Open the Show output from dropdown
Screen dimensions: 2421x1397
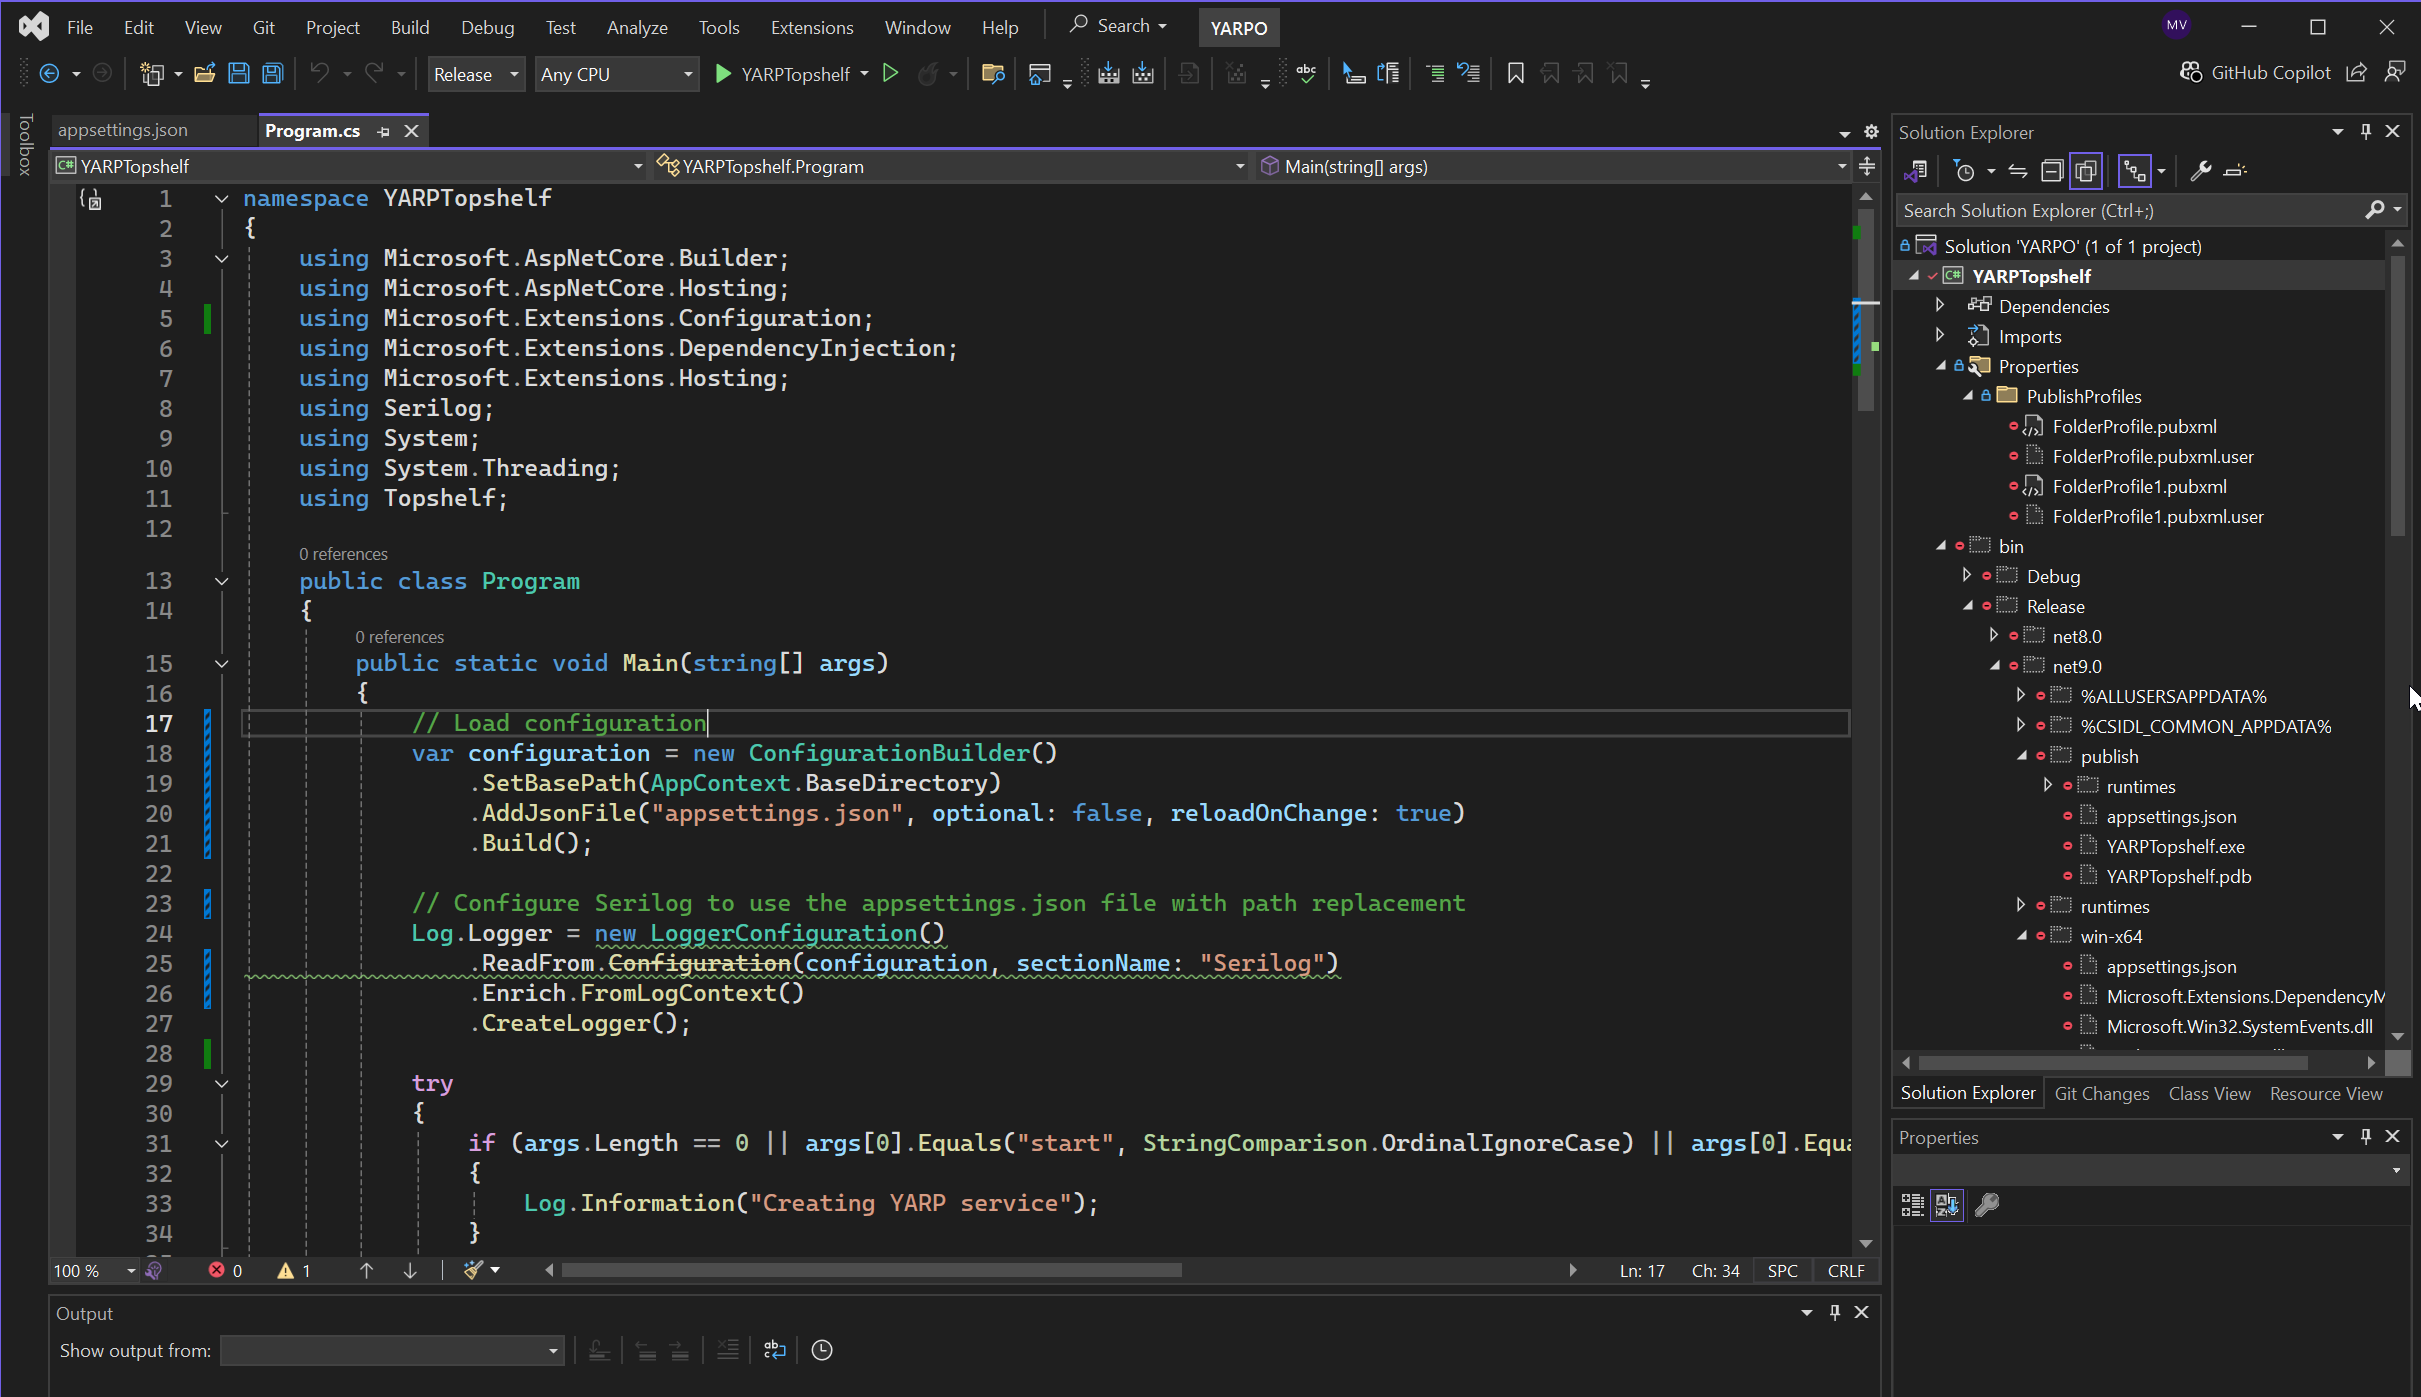pyautogui.click(x=392, y=1351)
